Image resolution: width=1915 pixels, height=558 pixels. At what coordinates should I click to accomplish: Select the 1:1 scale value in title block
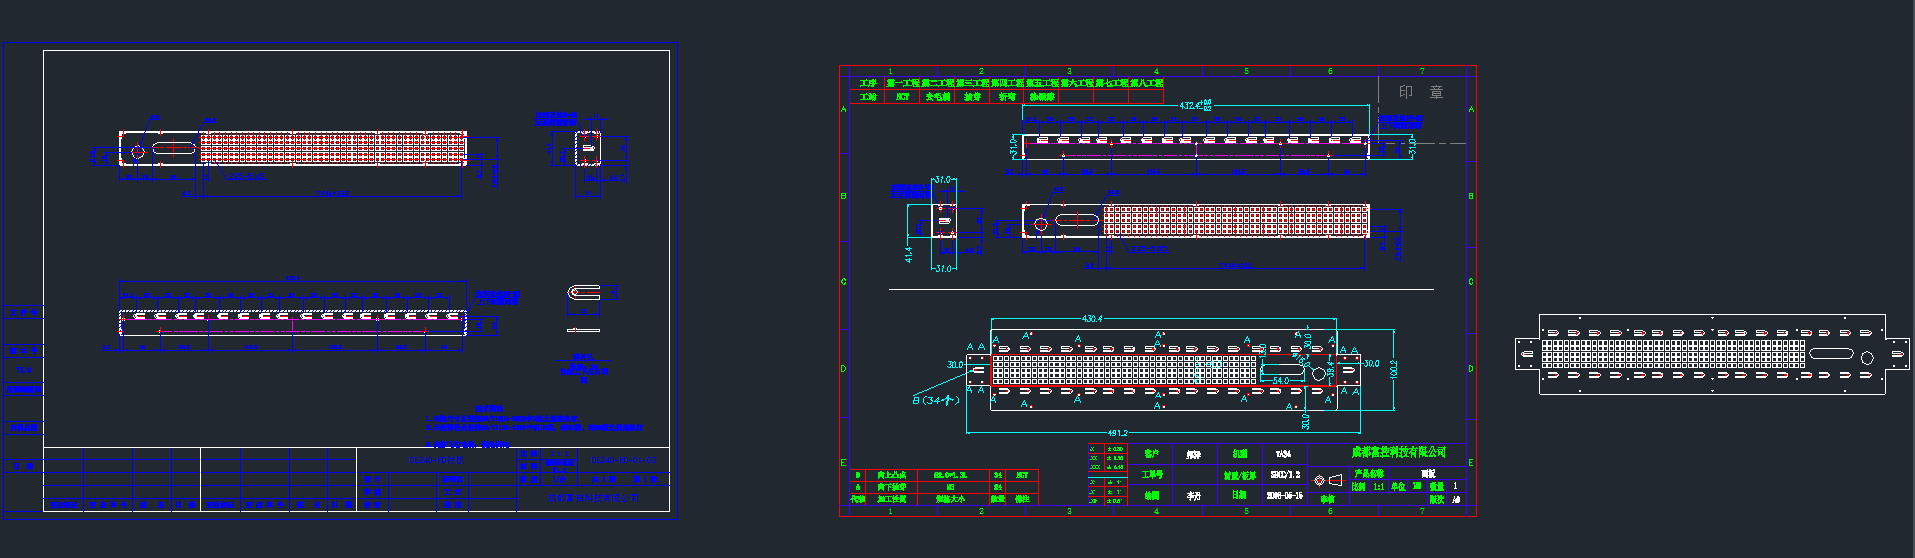1378,487
